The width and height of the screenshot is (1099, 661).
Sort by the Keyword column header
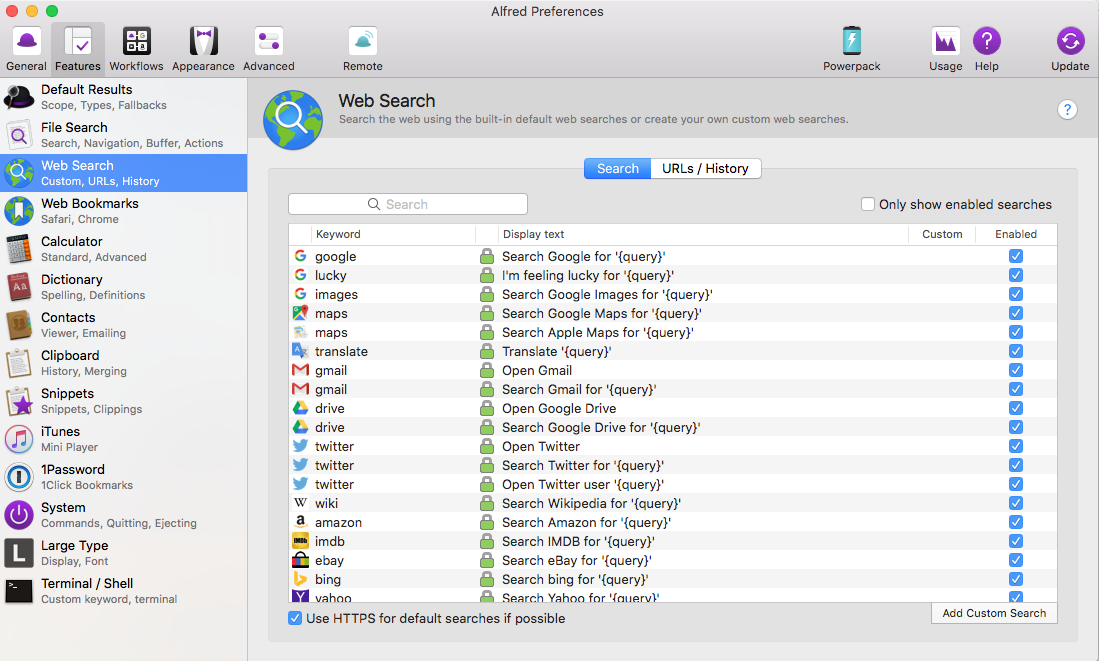click(x=392, y=234)
